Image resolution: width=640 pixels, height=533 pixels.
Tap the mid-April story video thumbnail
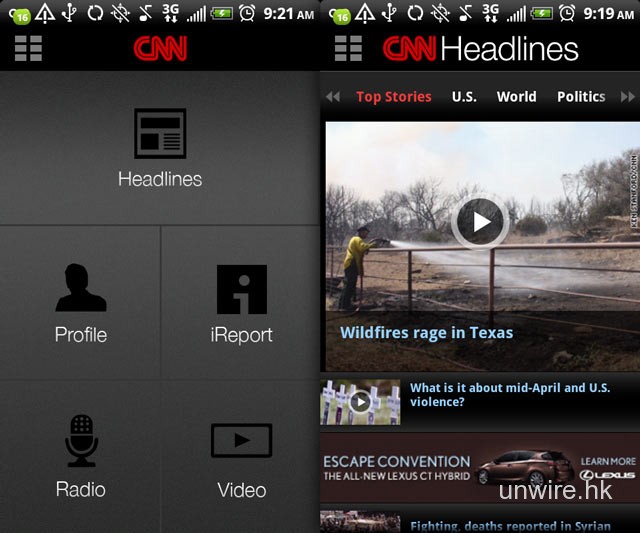coord(360,402)
